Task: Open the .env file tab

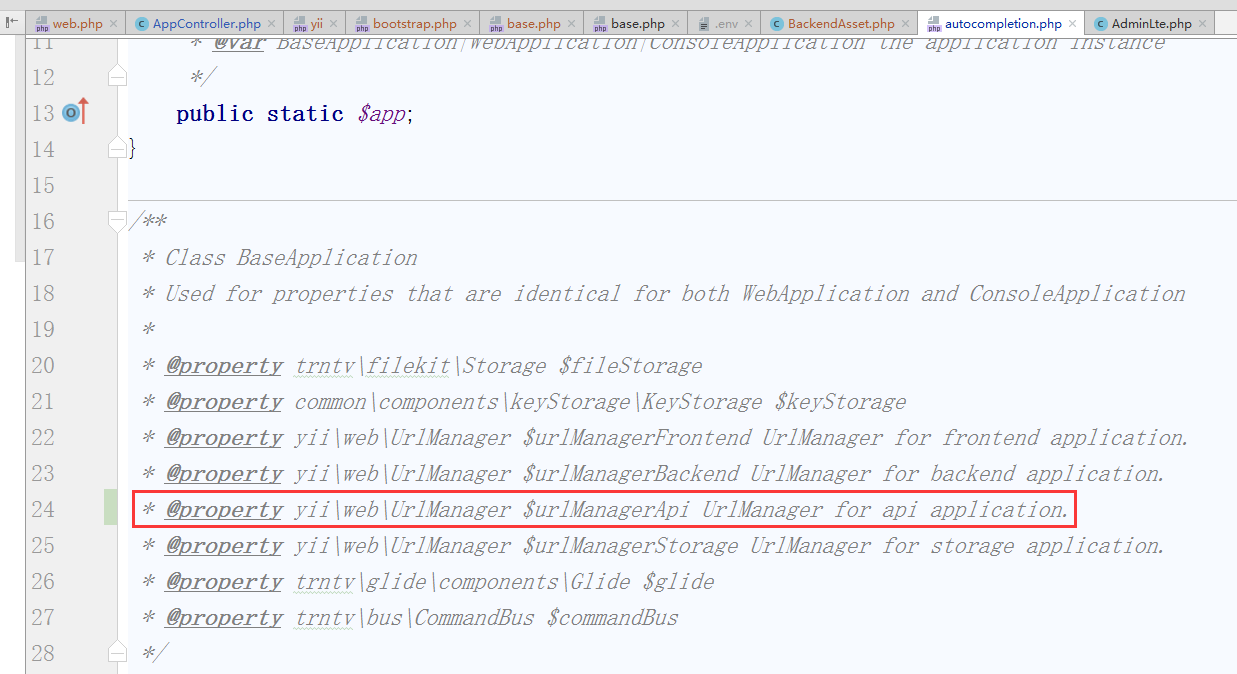Action: point(725,23)
